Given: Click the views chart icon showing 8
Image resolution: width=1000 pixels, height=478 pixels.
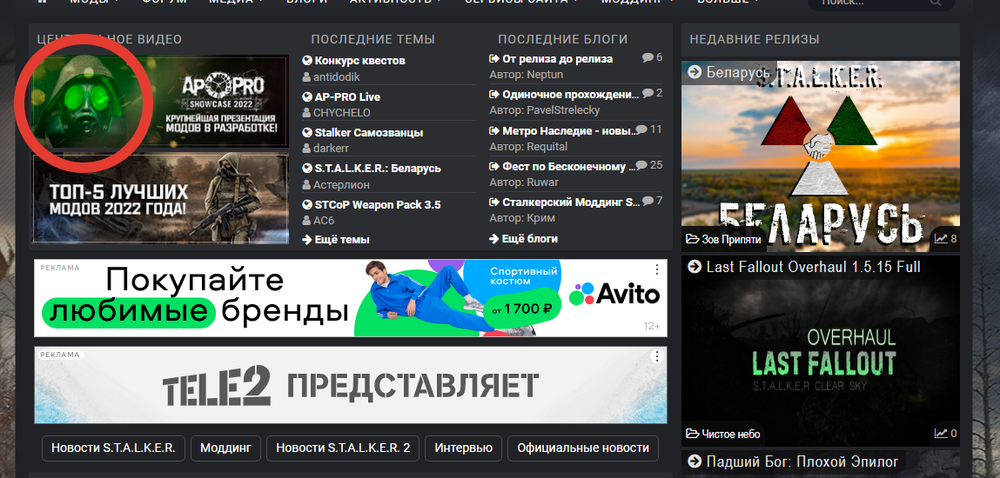Looking at the screenshot, I should coord(941,239).
